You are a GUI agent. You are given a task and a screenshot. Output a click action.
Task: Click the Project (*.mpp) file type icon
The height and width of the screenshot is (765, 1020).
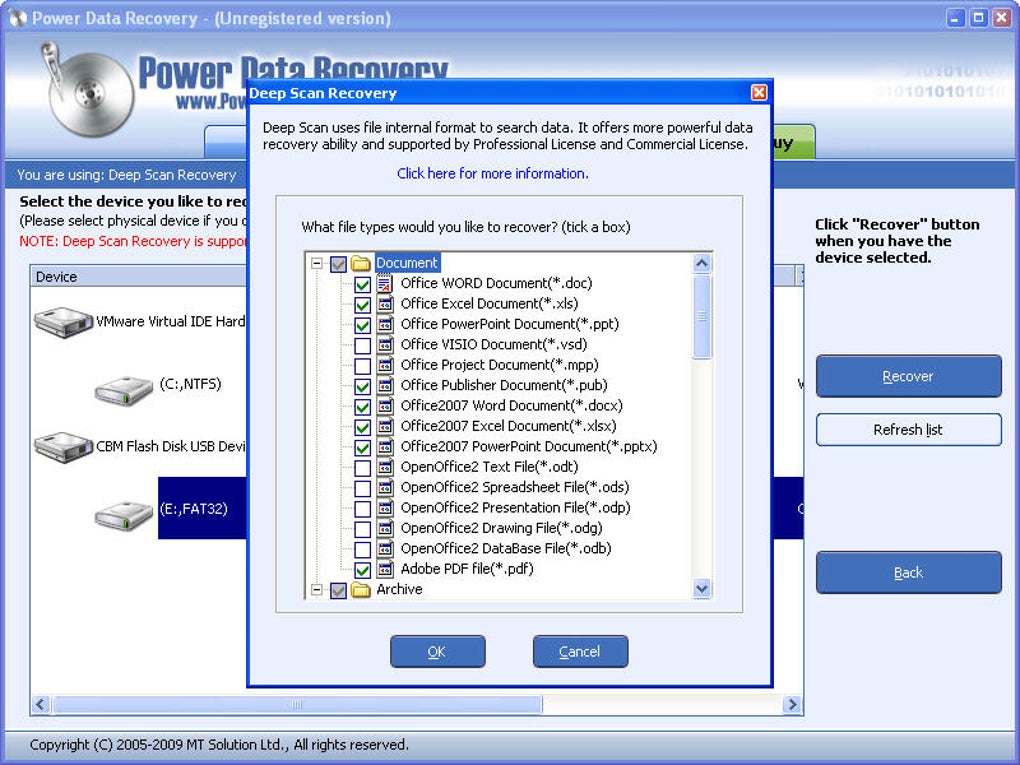tap(385, 365)
